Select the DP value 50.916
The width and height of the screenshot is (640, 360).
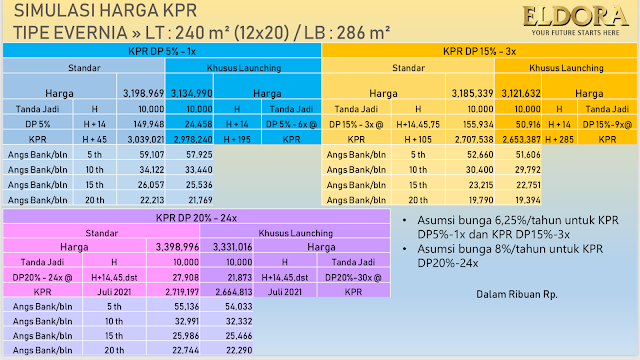(x=527, y=124)
